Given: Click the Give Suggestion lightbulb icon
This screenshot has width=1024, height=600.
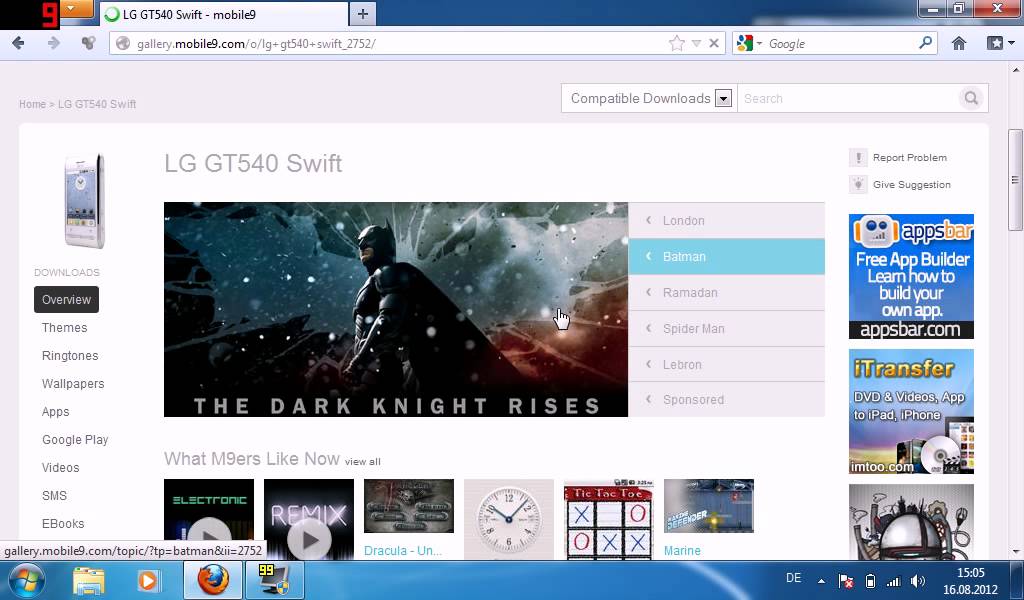Looking at the screenshot, I should click(858, 185).
